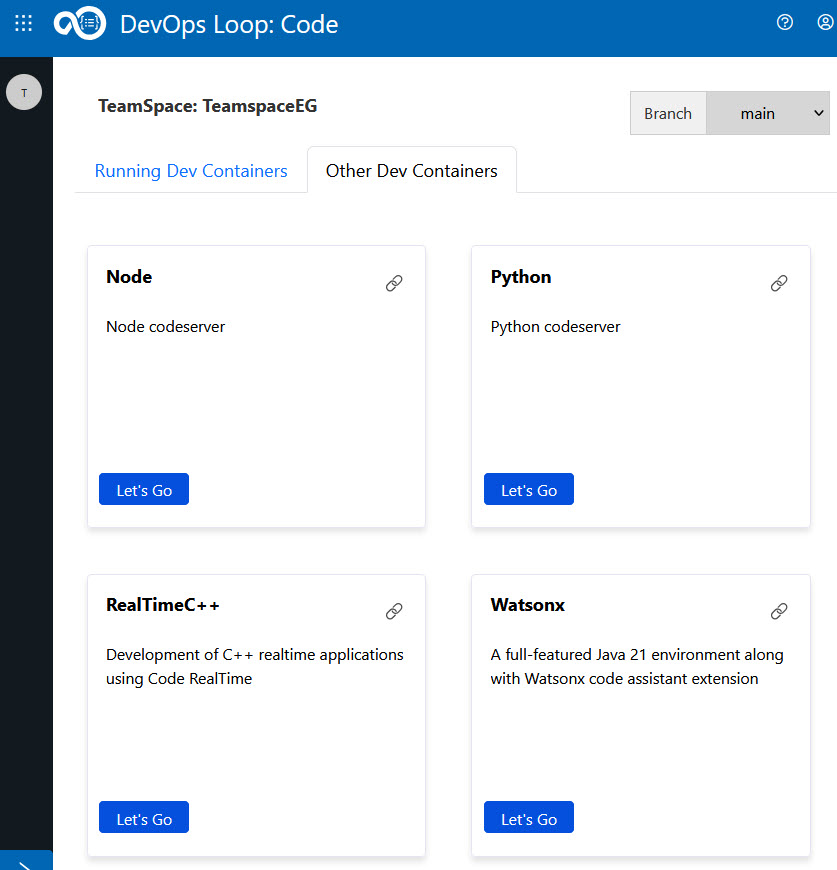
Task: Expand the left sidebar with arrow
Action: click(26, 862)
